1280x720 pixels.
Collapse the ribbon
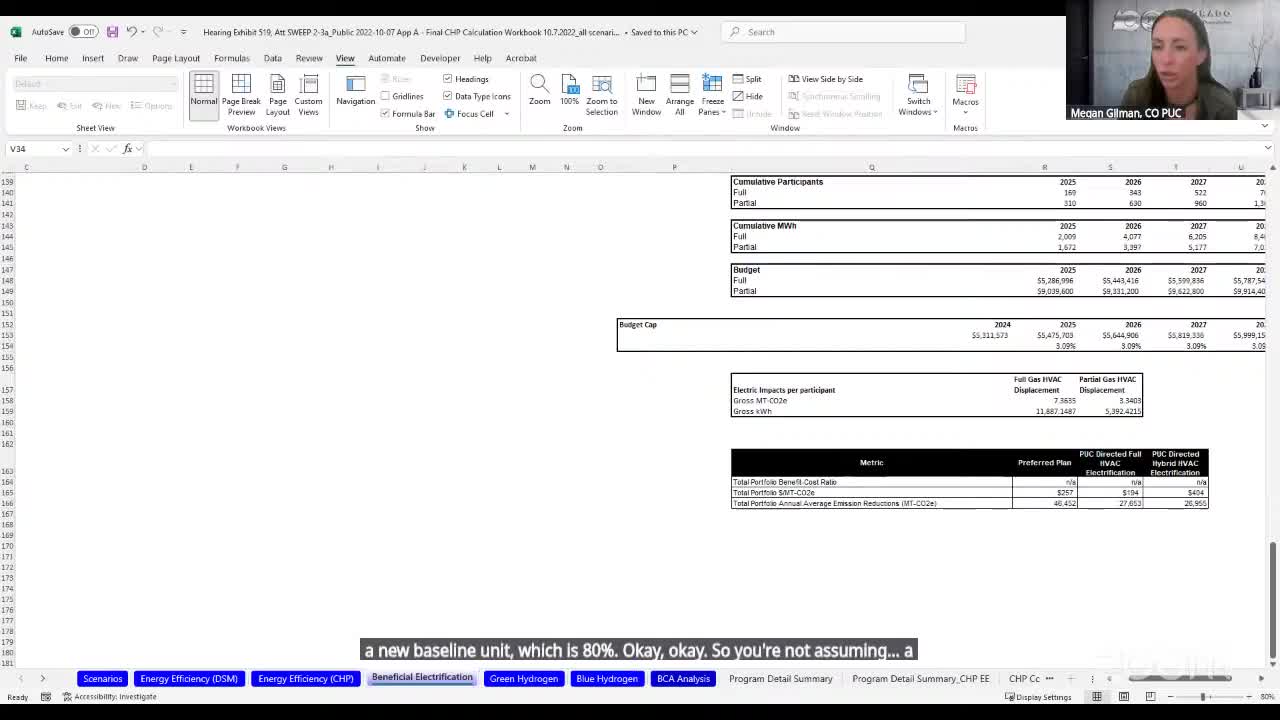[x=1265, y=126]
